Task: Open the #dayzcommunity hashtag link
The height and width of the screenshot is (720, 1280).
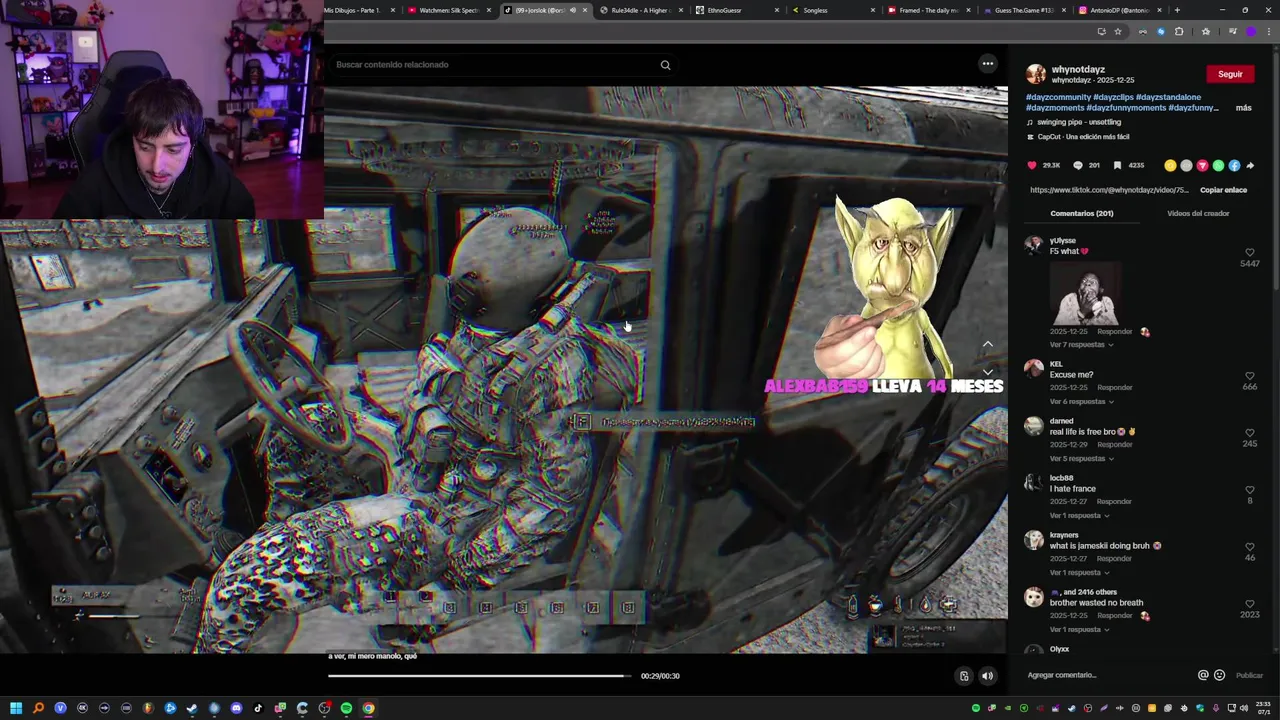Action: point(1058,97)
